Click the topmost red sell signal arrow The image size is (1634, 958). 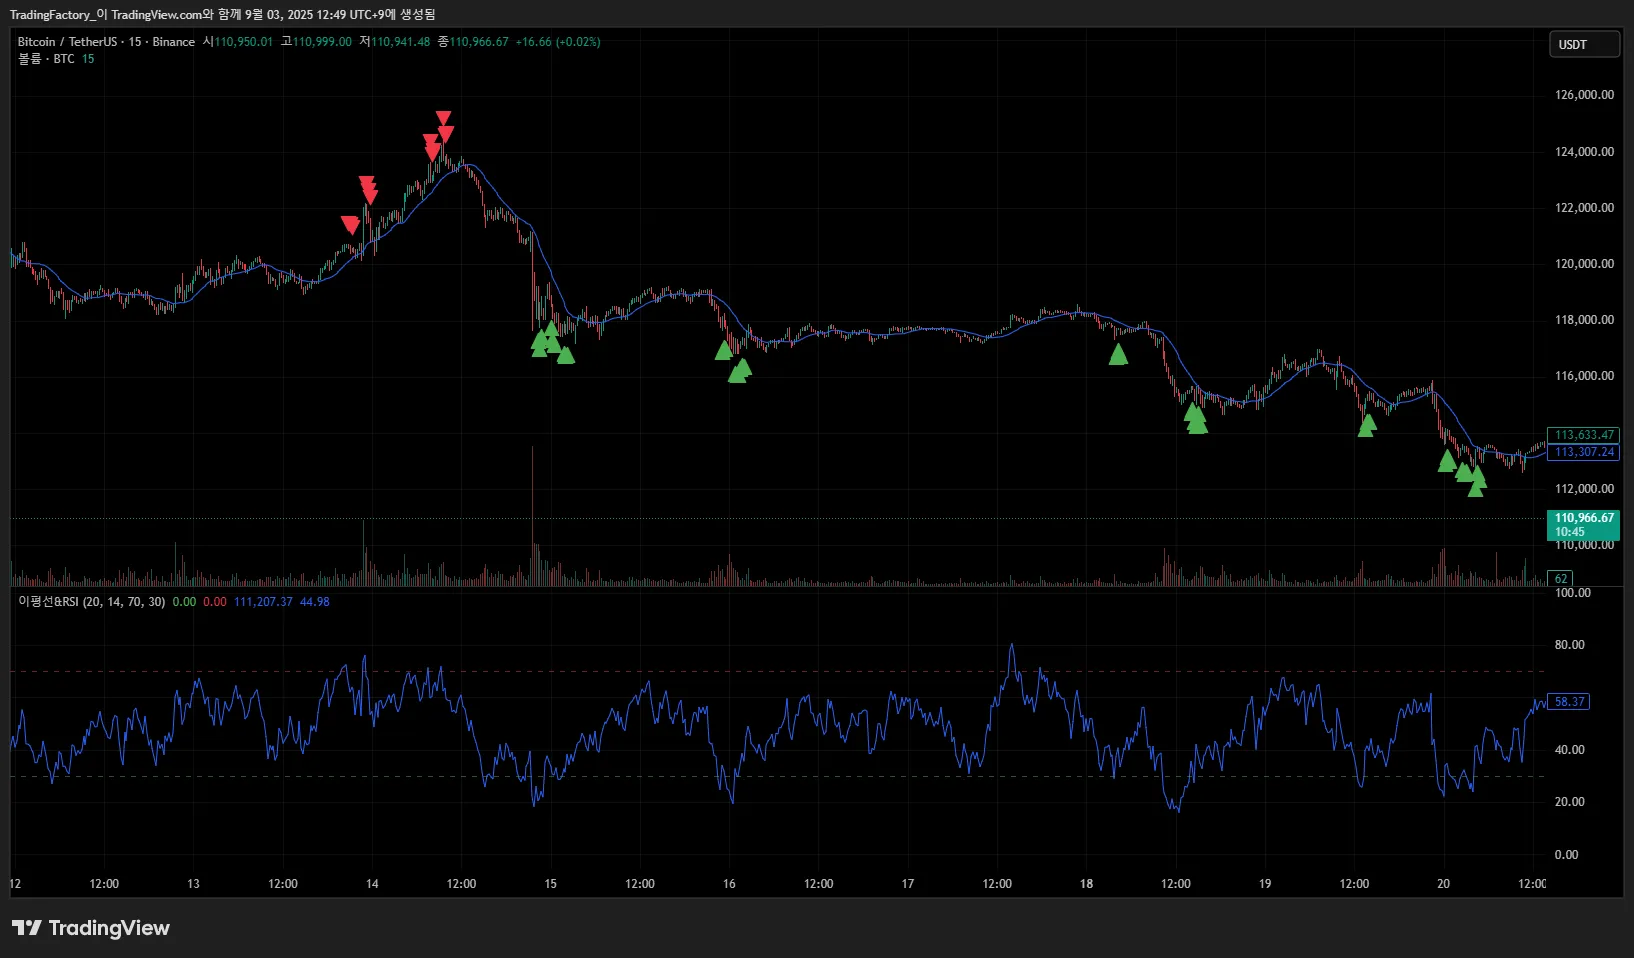(x=443, y=118)
